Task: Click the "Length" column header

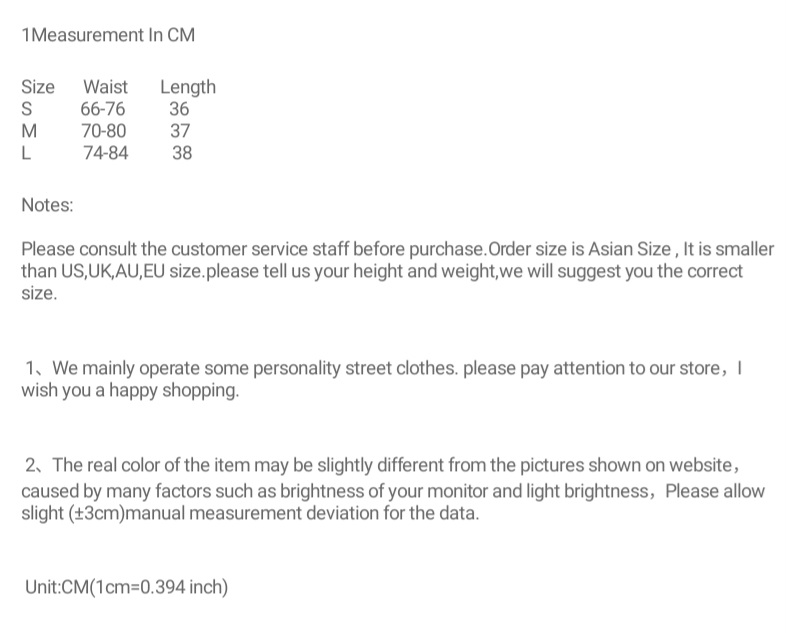Action: tap(188, 87)
